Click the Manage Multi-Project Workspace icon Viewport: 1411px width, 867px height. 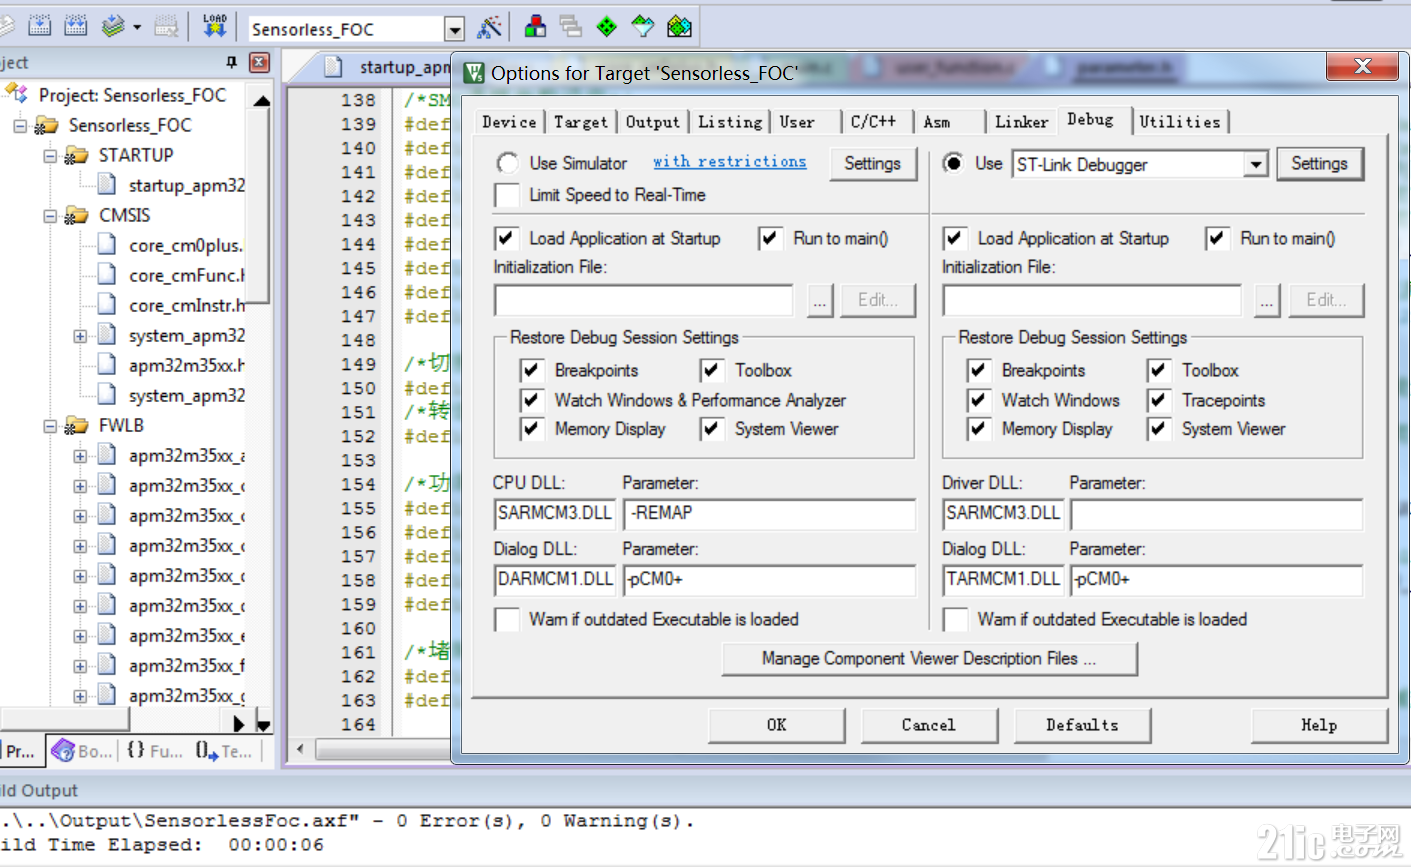coord(571,27)
